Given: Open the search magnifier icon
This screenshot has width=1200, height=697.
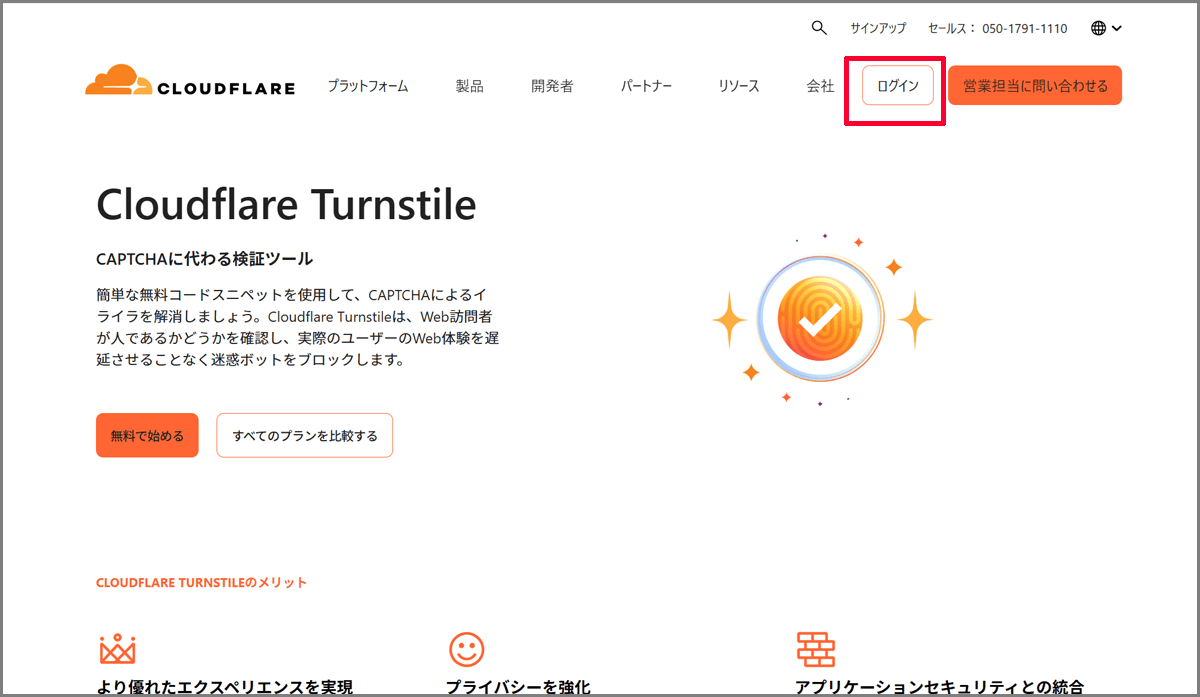Looking at the screenshot, I should pos(819,28).
